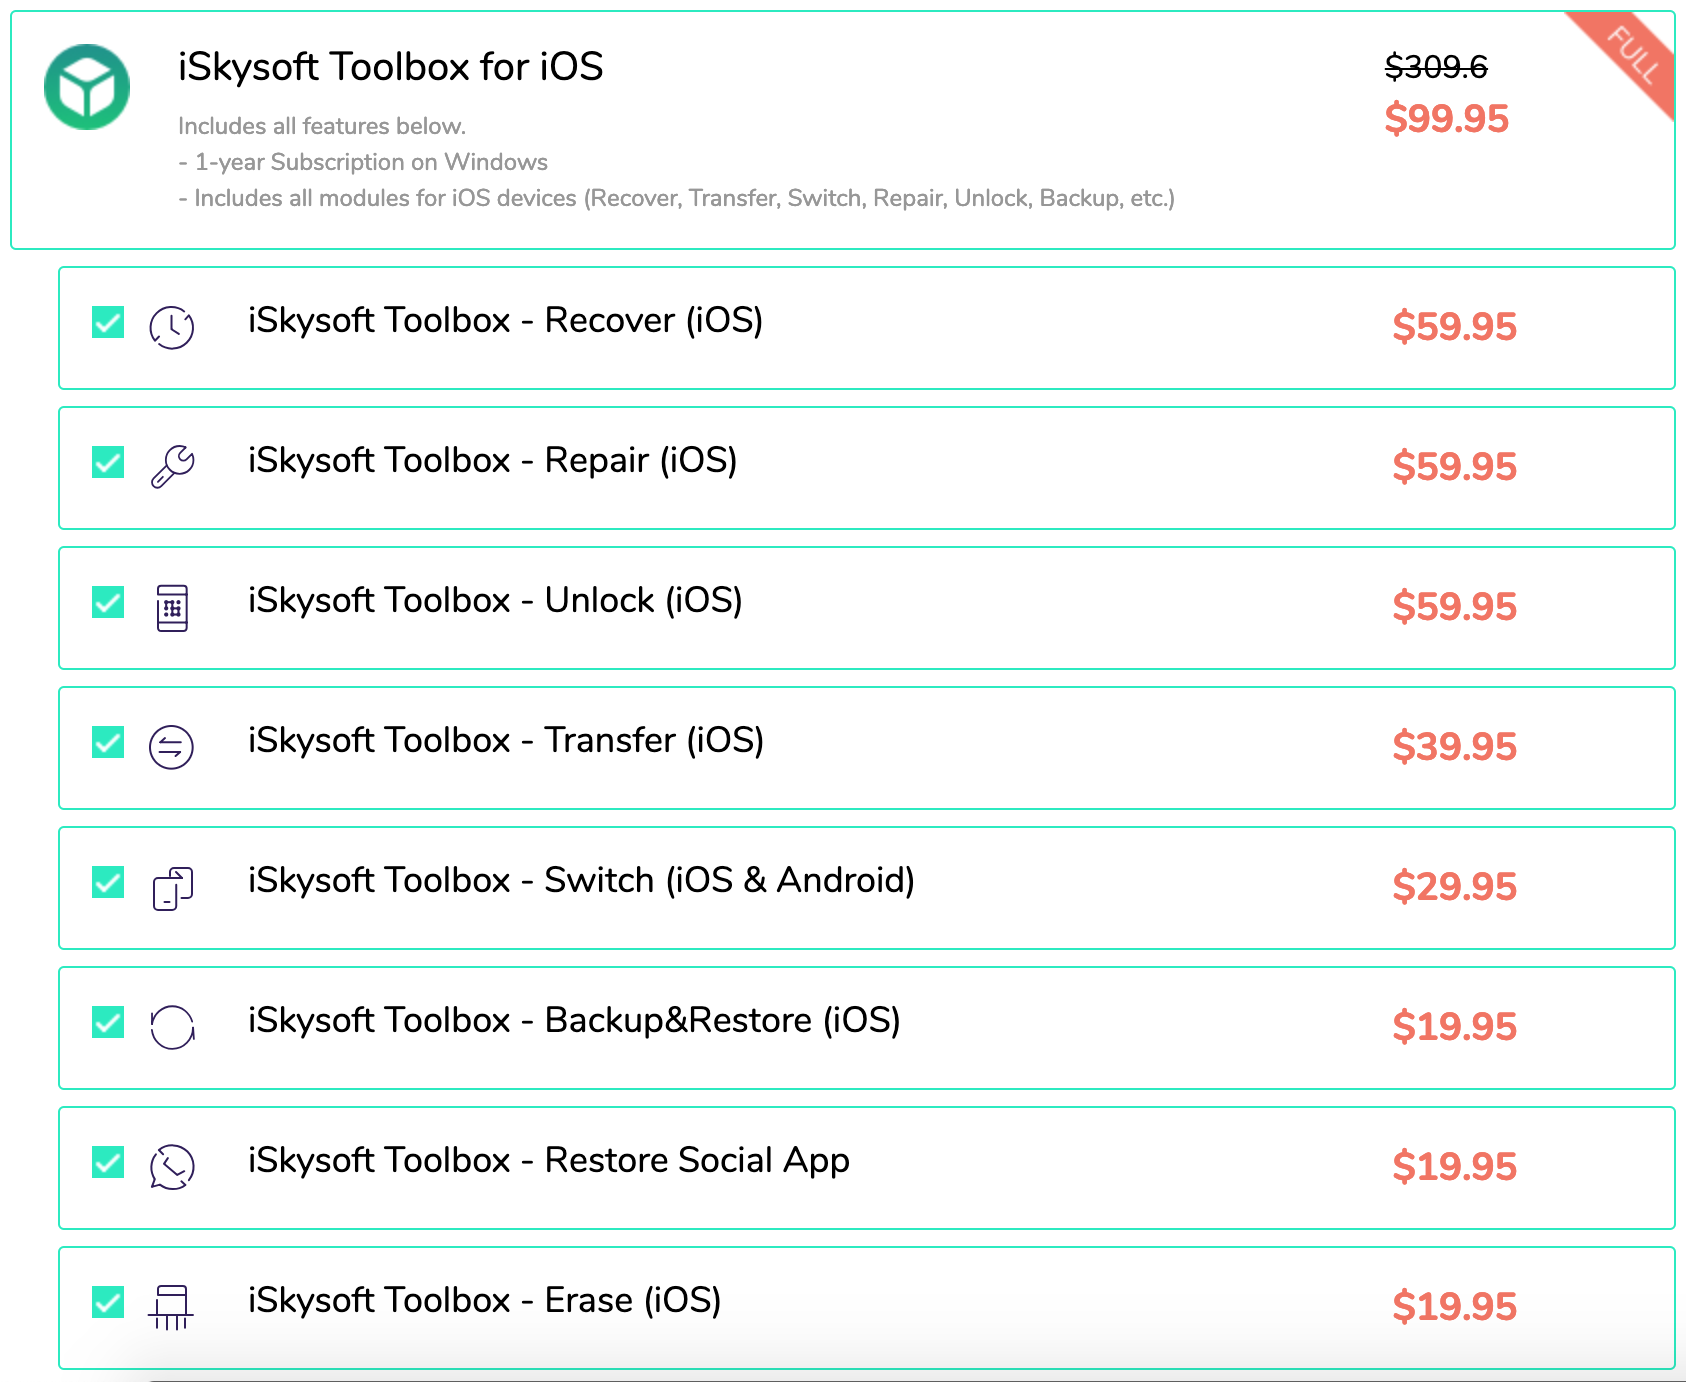Screen dimensions: 1686x1382
Task: Uncheck the Repair (iOS) checkbox
Action: click(x=108, y=463)
